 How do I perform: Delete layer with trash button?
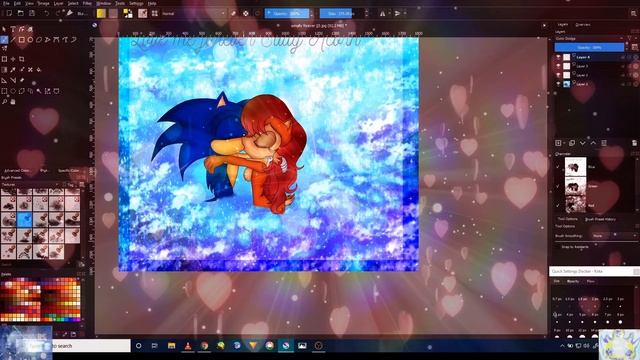tap(634, 143)
